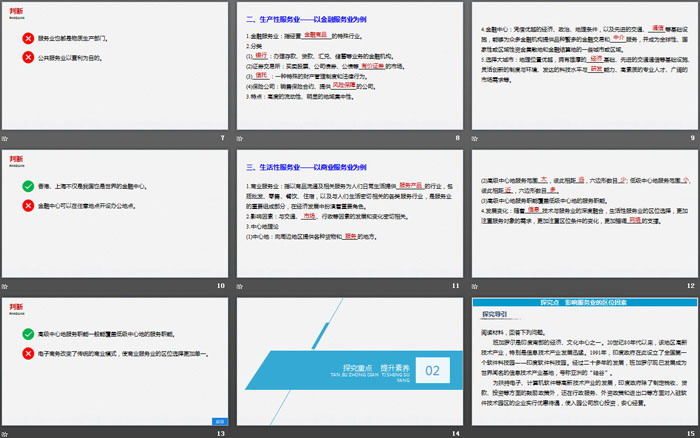Click slide number 10 label
Screen dimensions: 700x438
(x=221, y=286)
